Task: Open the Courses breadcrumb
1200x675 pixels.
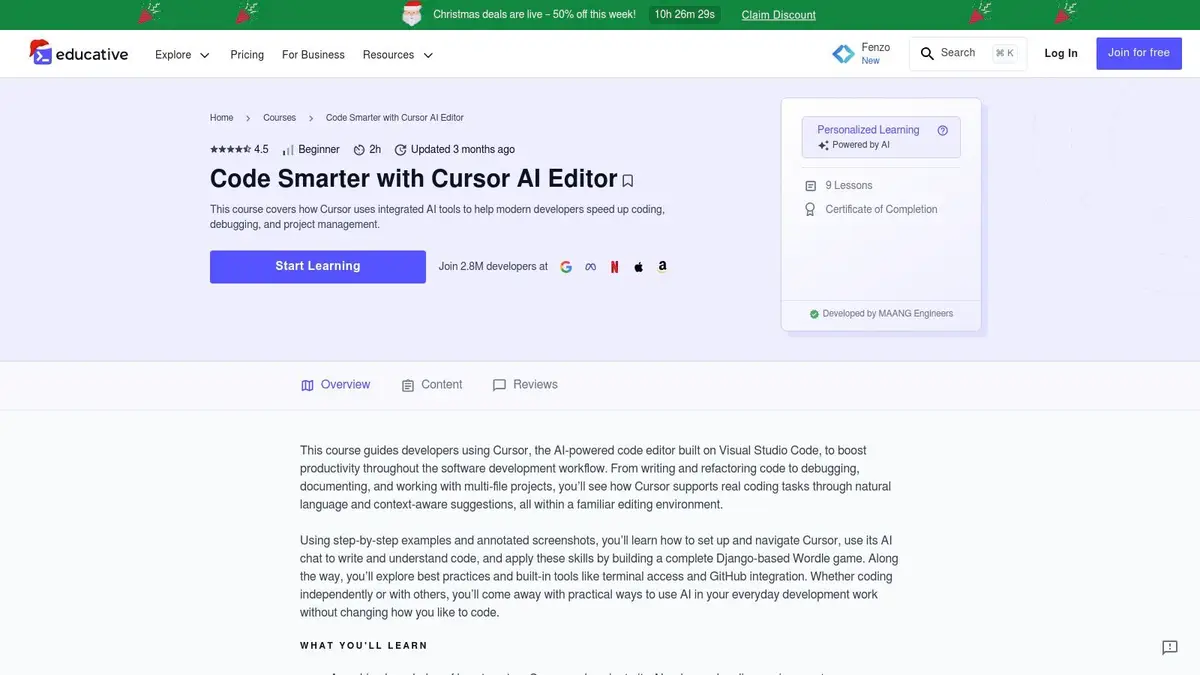Action: click(x=279, y=118)
